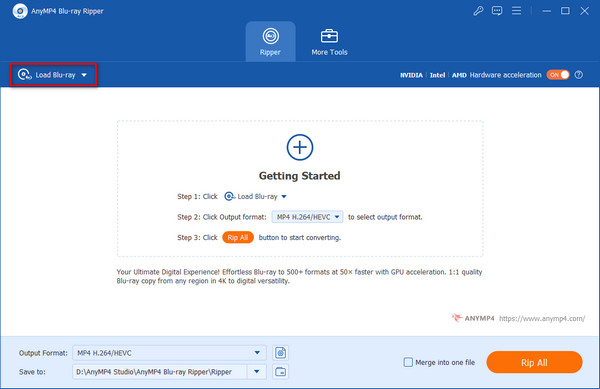Open the Step 2 MP4 H.264/HEVC dropdown

307,217
